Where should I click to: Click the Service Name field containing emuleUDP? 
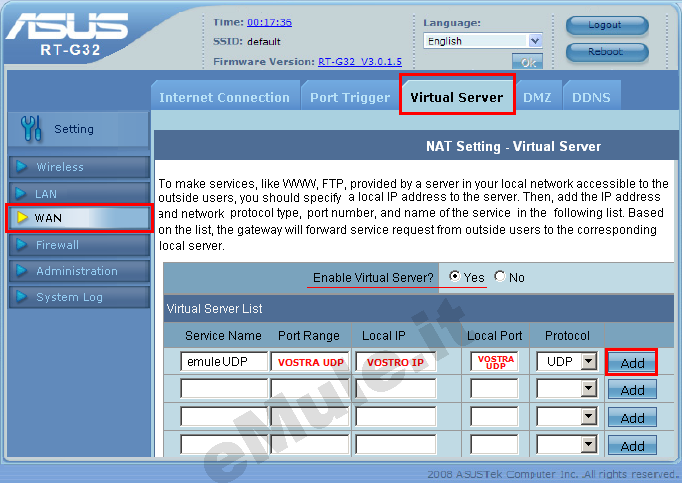click(224, 362)
